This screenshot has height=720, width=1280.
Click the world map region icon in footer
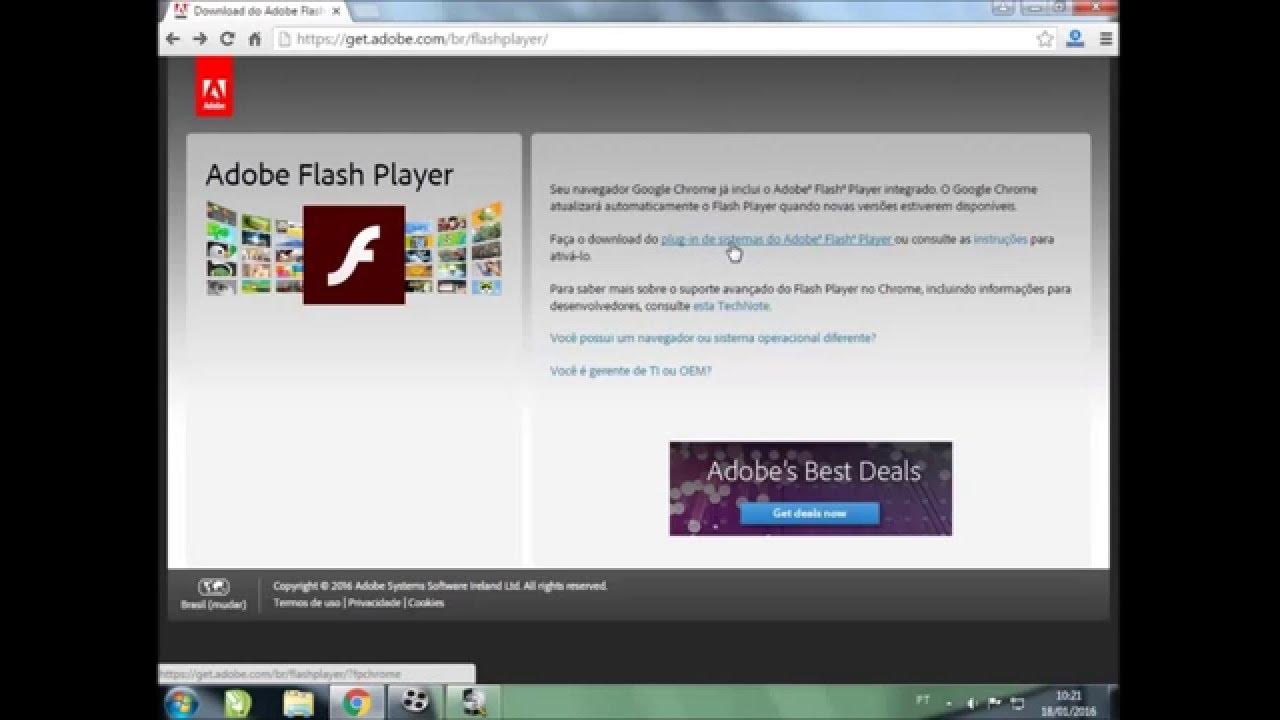pyautogui.click(x=214, y=587)
